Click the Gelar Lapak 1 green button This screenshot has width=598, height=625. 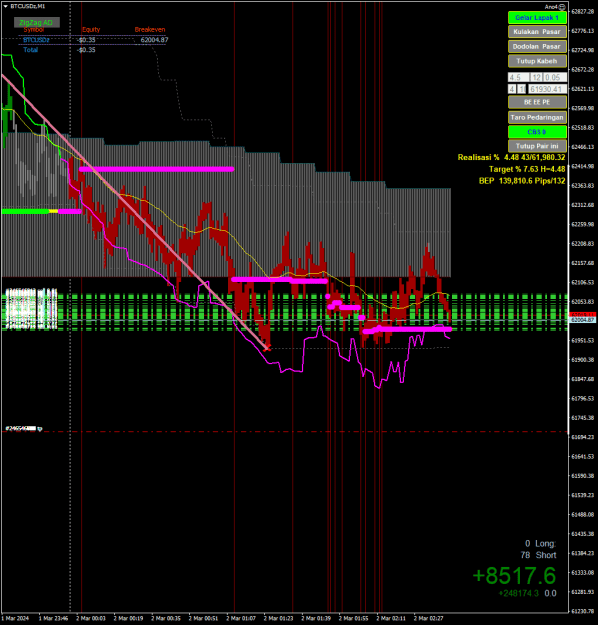[x=537, y=18]
